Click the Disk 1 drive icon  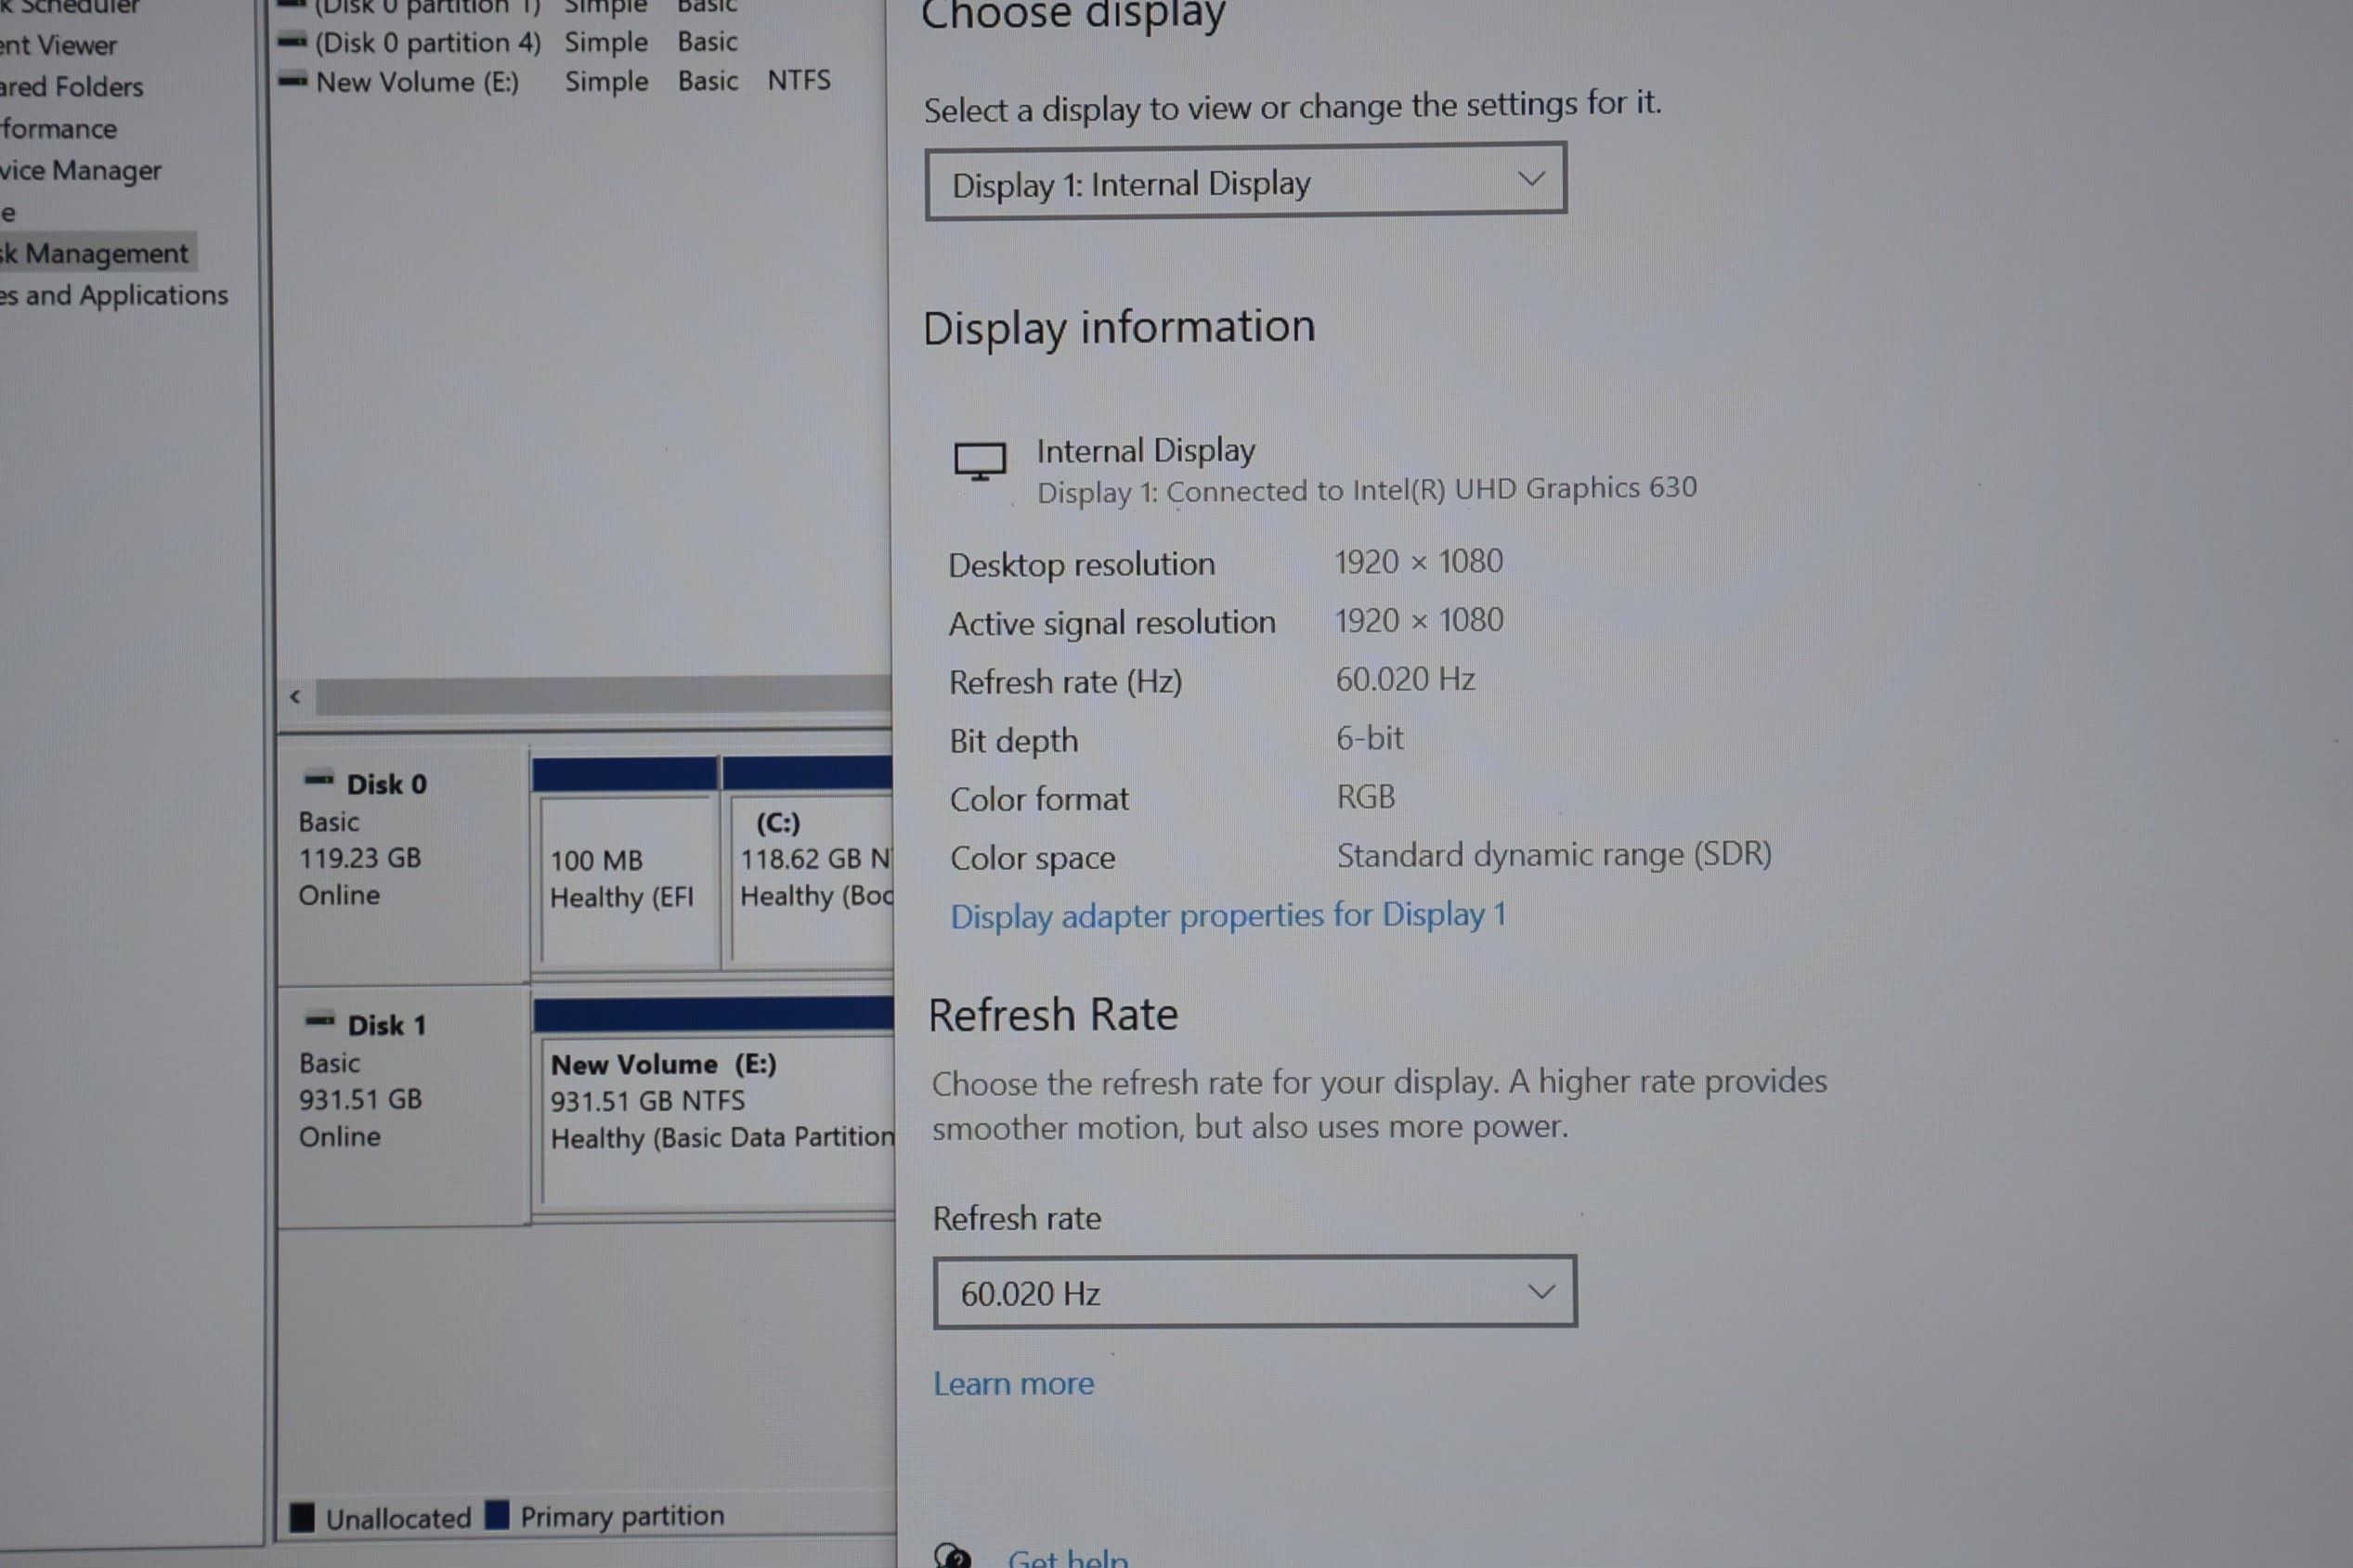[x=320, y=1021]
